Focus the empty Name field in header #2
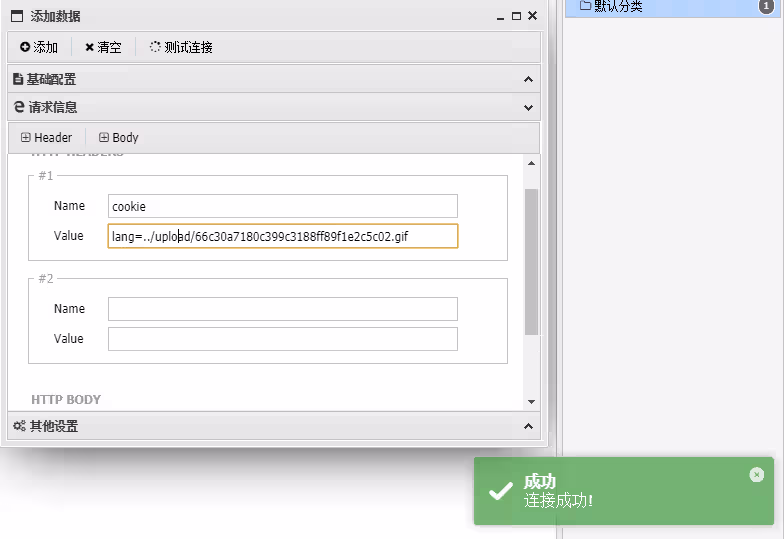Image resolution: width=784 pixels, height=539 pixels. click(x=282, y=309)
